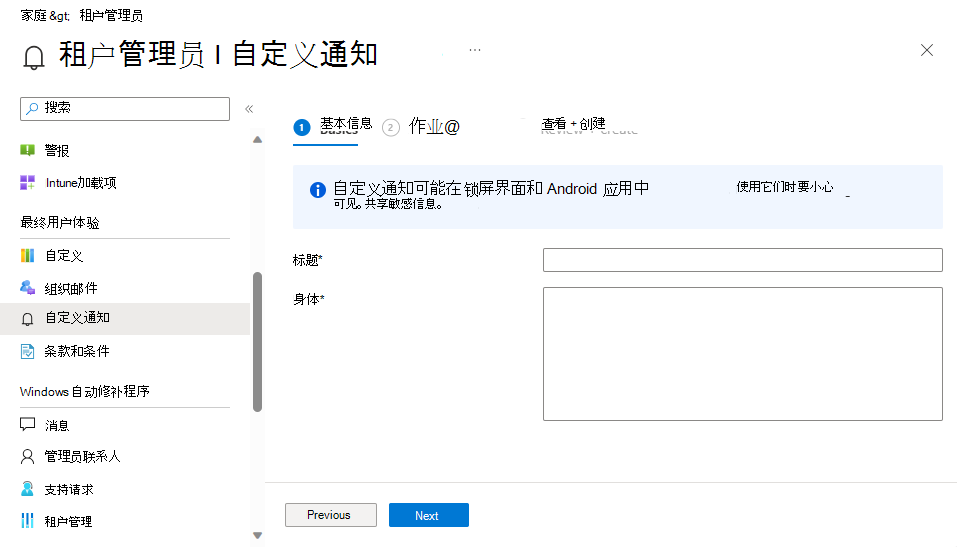
Task: Click the blue info icon in banner
Action: point(318,190)
